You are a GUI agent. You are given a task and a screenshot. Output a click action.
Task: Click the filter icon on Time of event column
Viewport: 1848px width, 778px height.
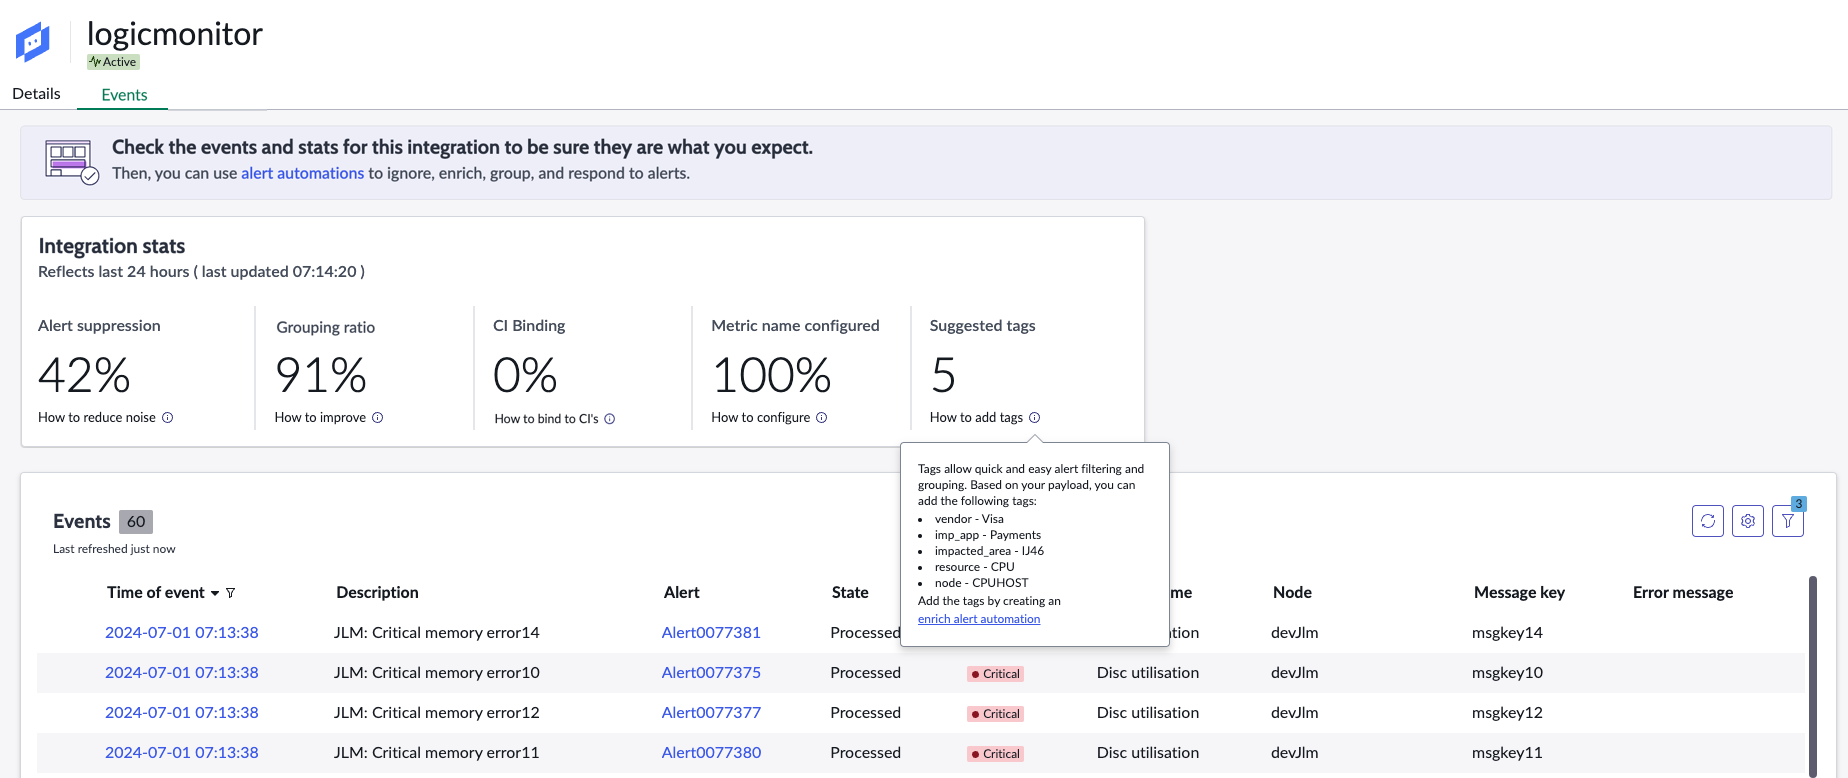point(231,593)
